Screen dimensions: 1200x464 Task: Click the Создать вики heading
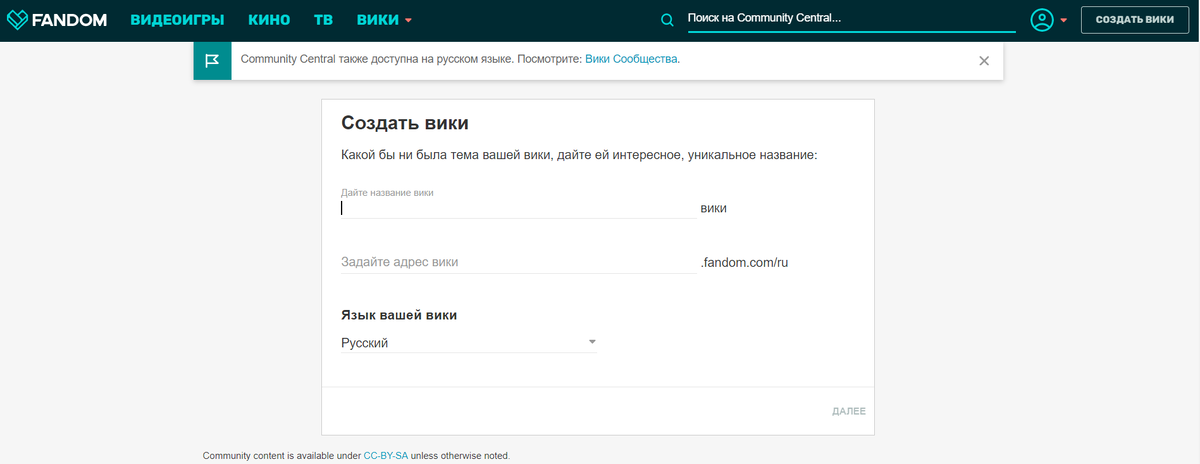[405, 123]
